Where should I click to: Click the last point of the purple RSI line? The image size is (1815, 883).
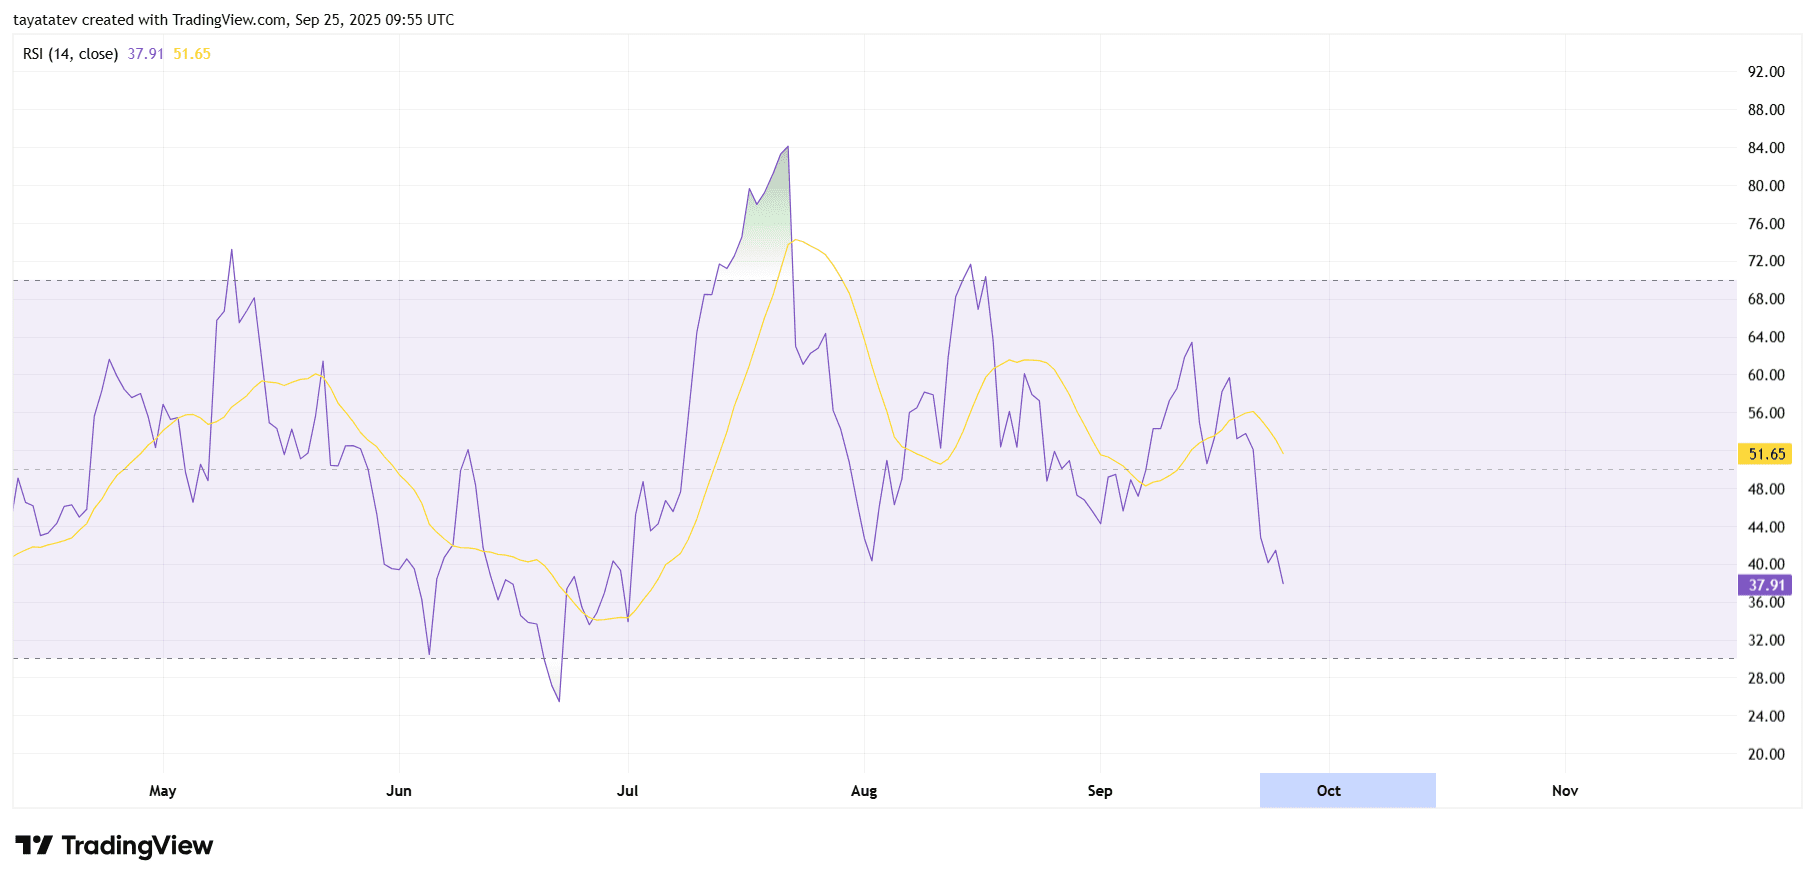click(x=1282, y=583)
